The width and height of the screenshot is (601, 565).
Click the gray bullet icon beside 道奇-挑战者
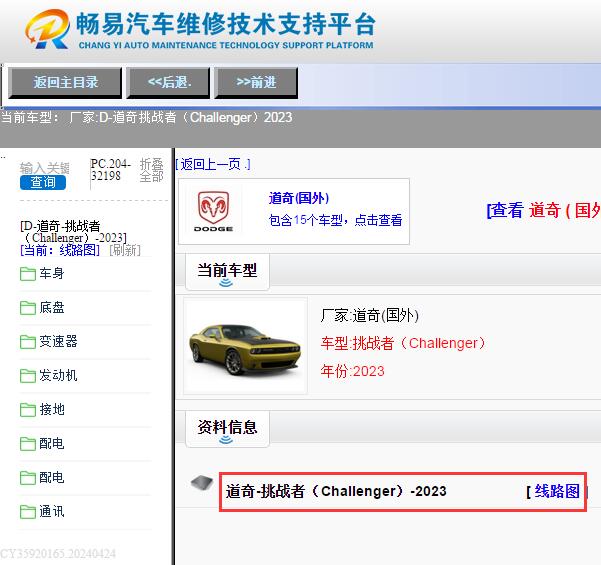coord(202,482)
